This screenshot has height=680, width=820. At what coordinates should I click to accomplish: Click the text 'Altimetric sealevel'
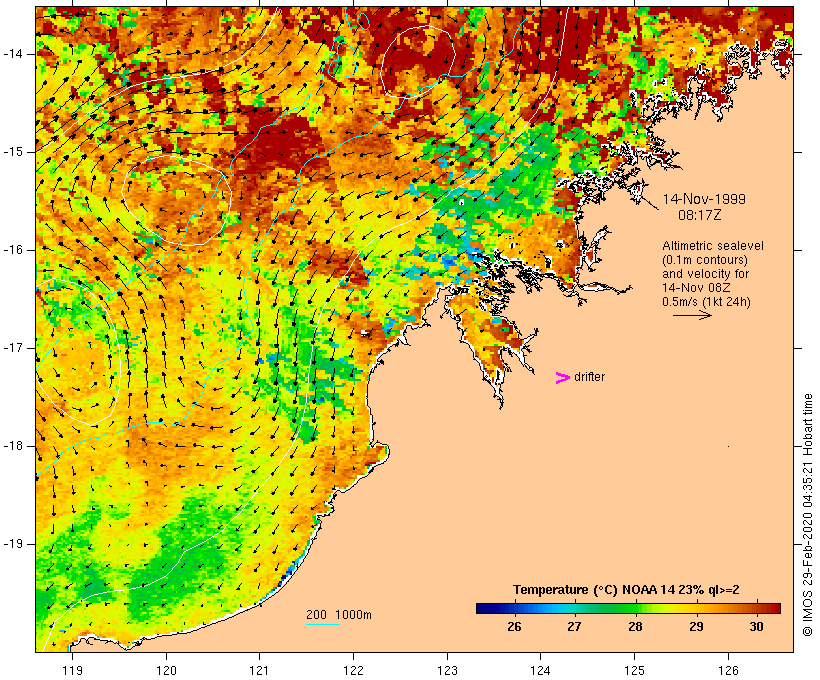tap(713, 246)
